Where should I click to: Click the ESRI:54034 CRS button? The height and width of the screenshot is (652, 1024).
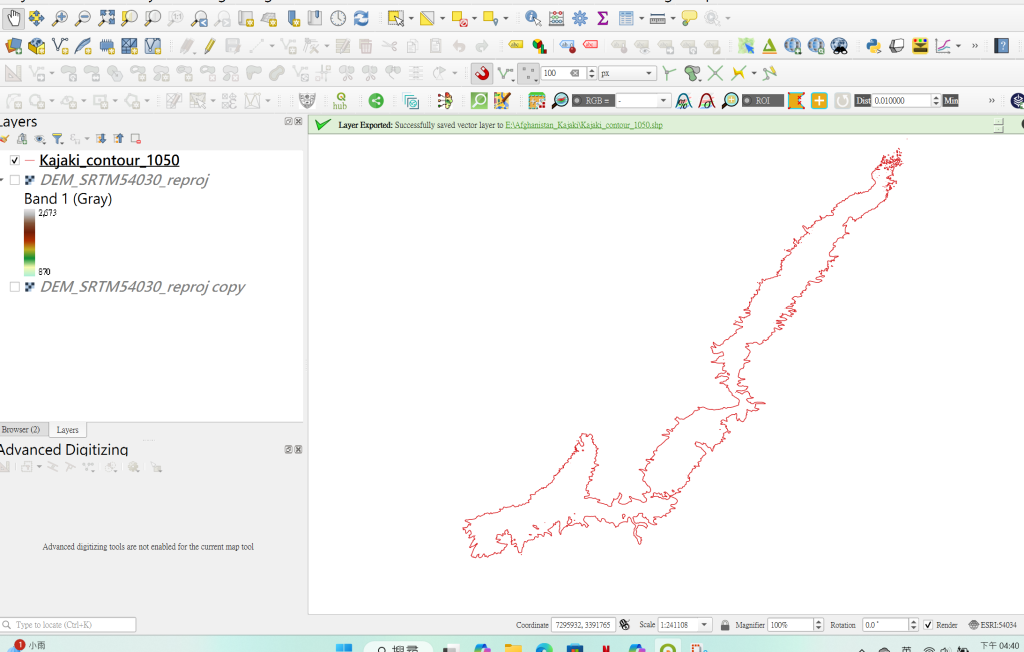[992, 625]
